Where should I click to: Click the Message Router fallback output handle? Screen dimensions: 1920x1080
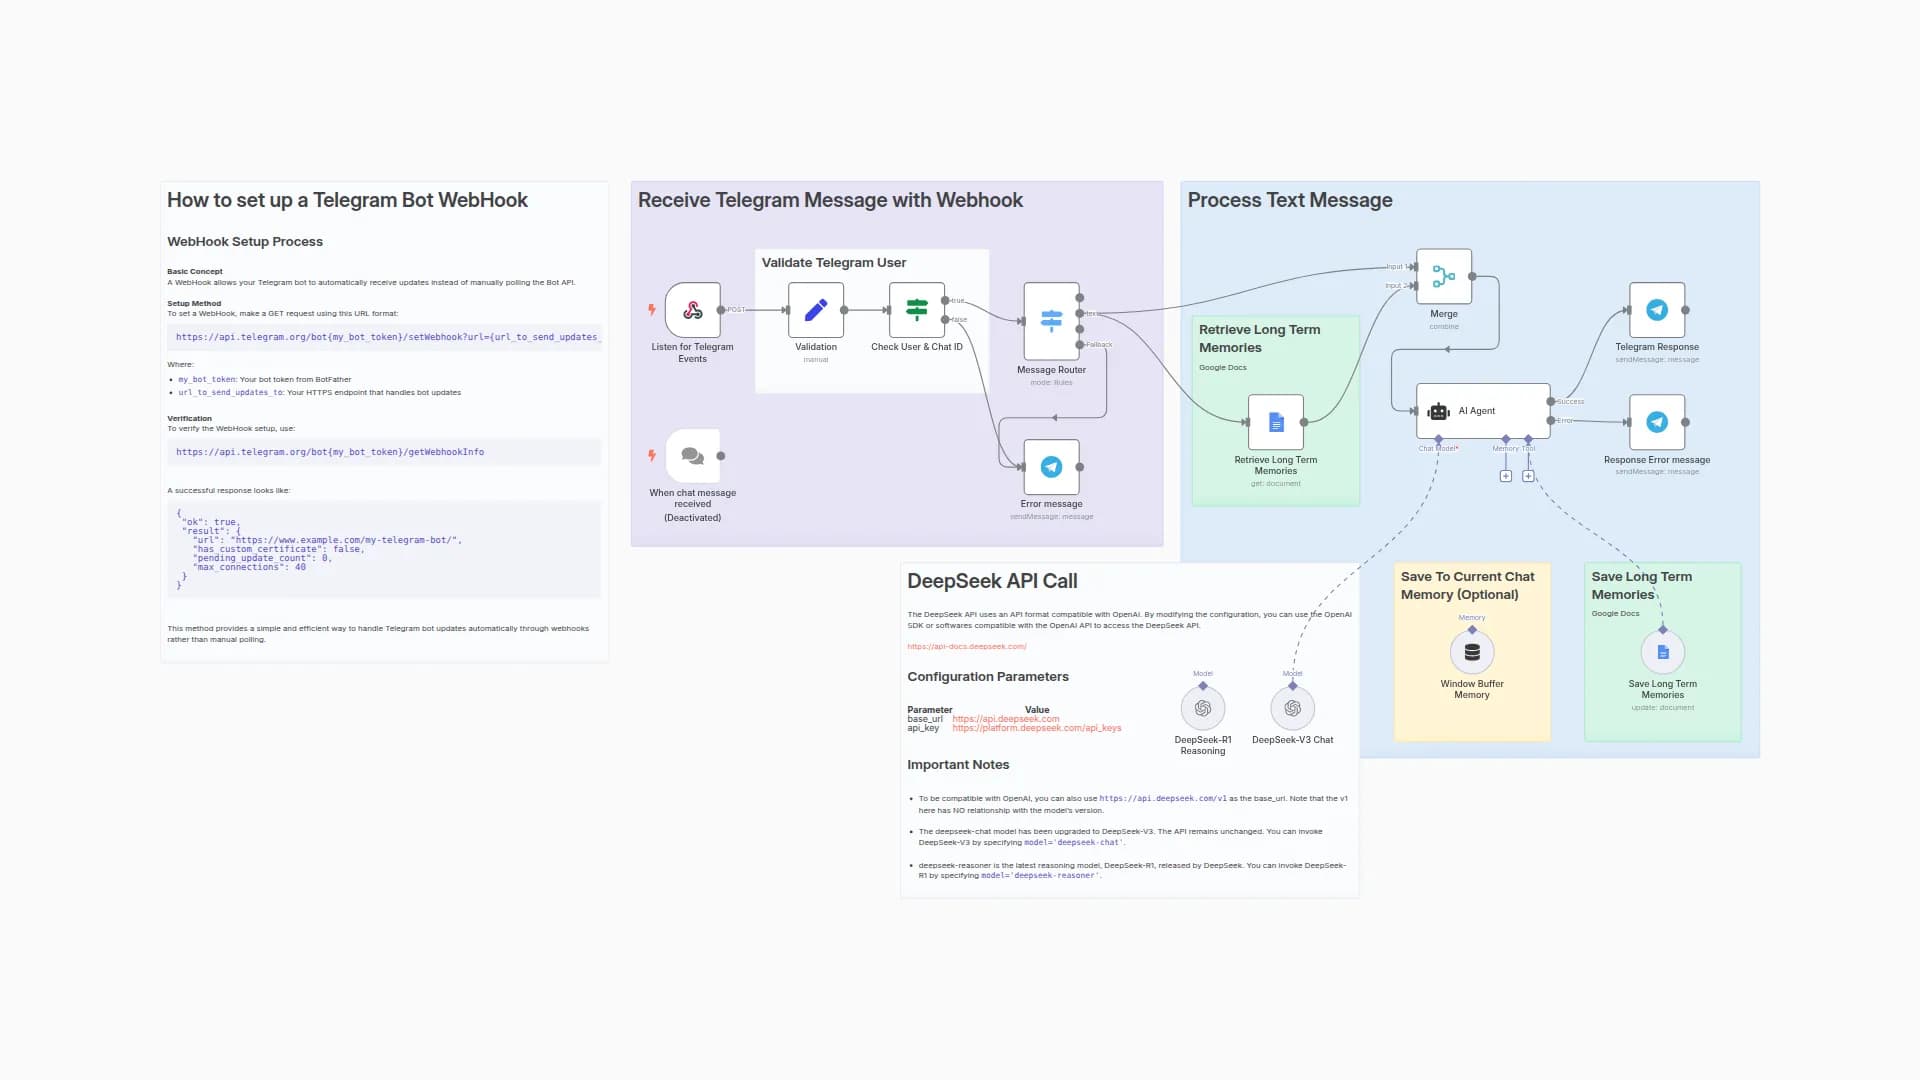(x=1079, y=345)
